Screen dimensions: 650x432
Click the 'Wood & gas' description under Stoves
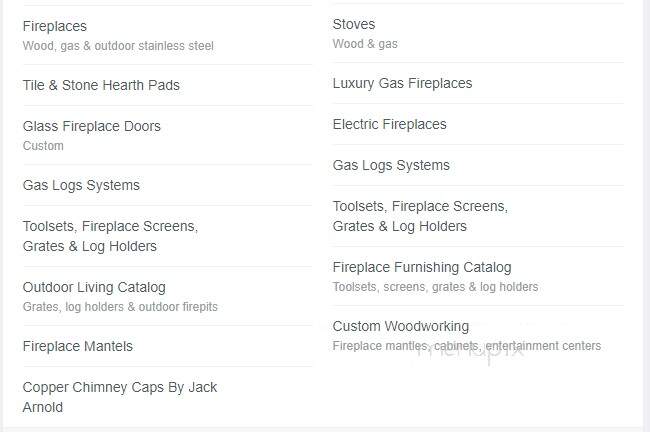(x=365, y=44)
